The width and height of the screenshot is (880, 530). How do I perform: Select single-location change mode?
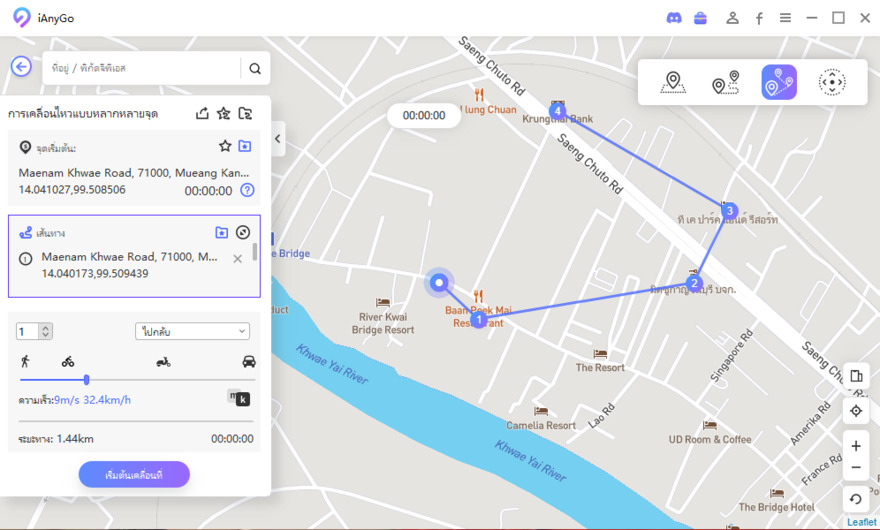(673, 82)
